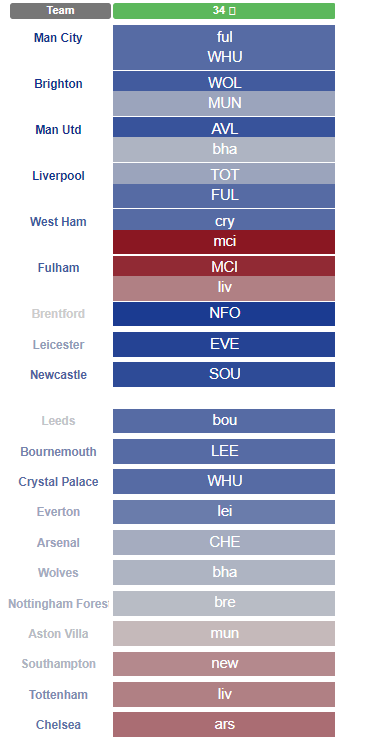Click Brighton's MUN fixture cell
This screenshot has height=744, width=370.
(x=224, y=103)
